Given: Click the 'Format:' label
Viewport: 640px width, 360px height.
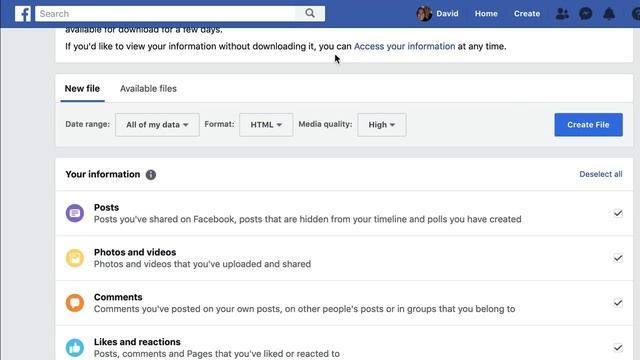Looking at the screenshot, I should 219,124.
